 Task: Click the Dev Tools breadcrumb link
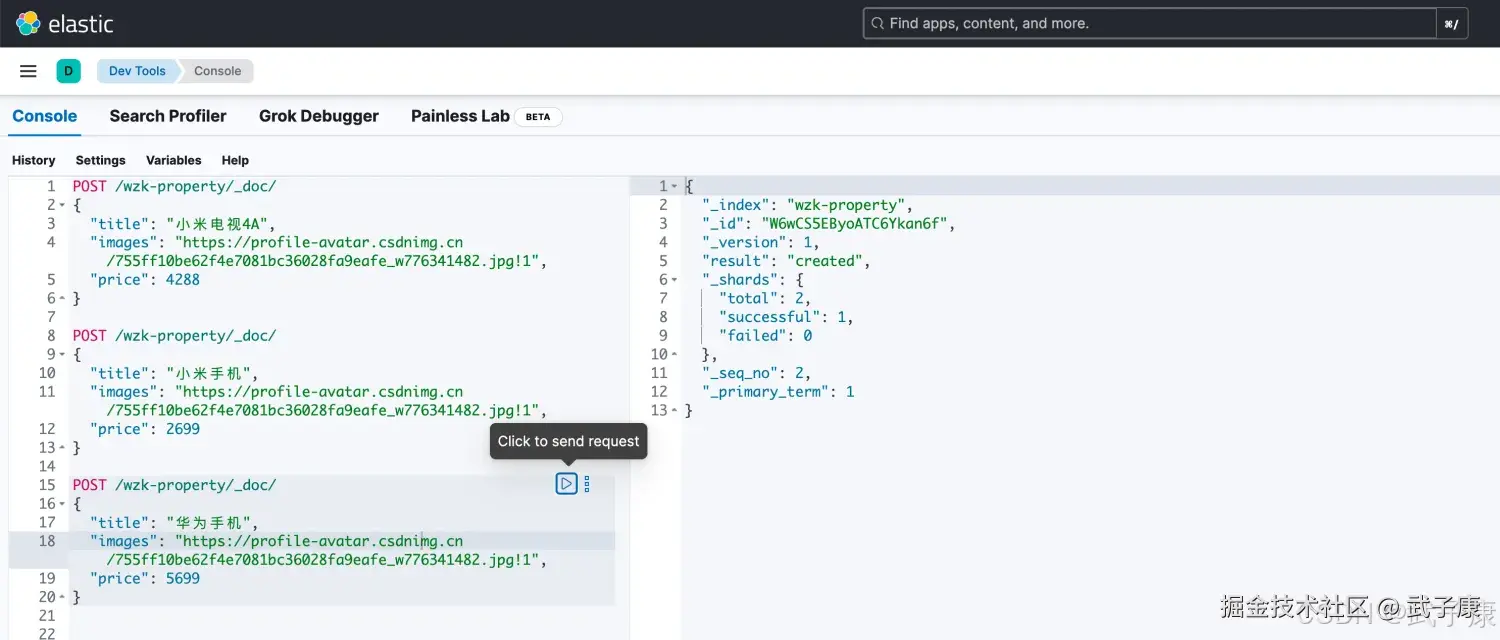[137, 70]
